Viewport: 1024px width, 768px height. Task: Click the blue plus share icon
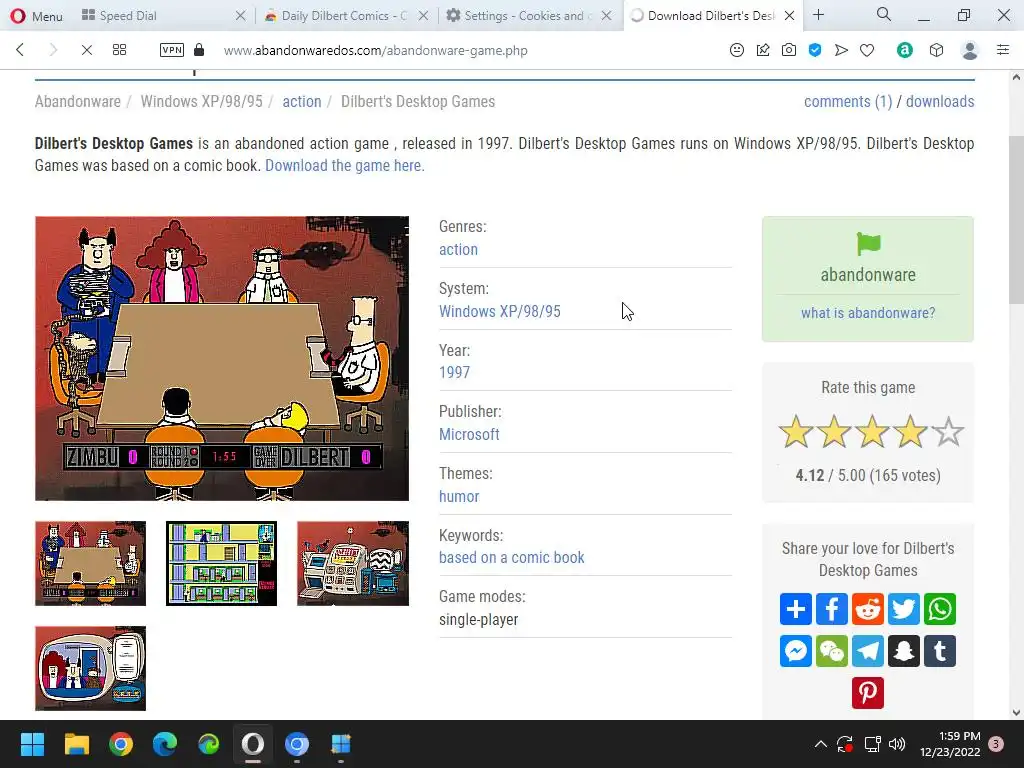tap(795, 609)
